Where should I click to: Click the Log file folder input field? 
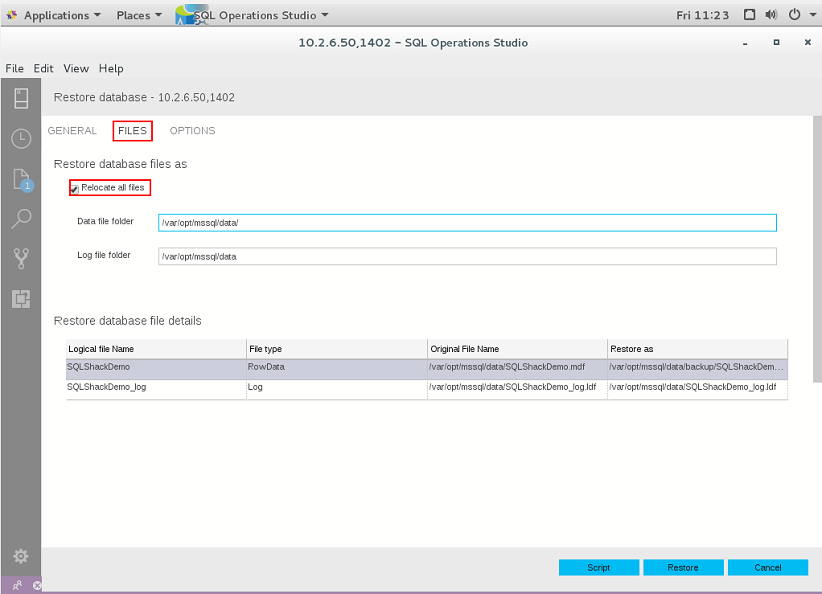pos(467,256)
